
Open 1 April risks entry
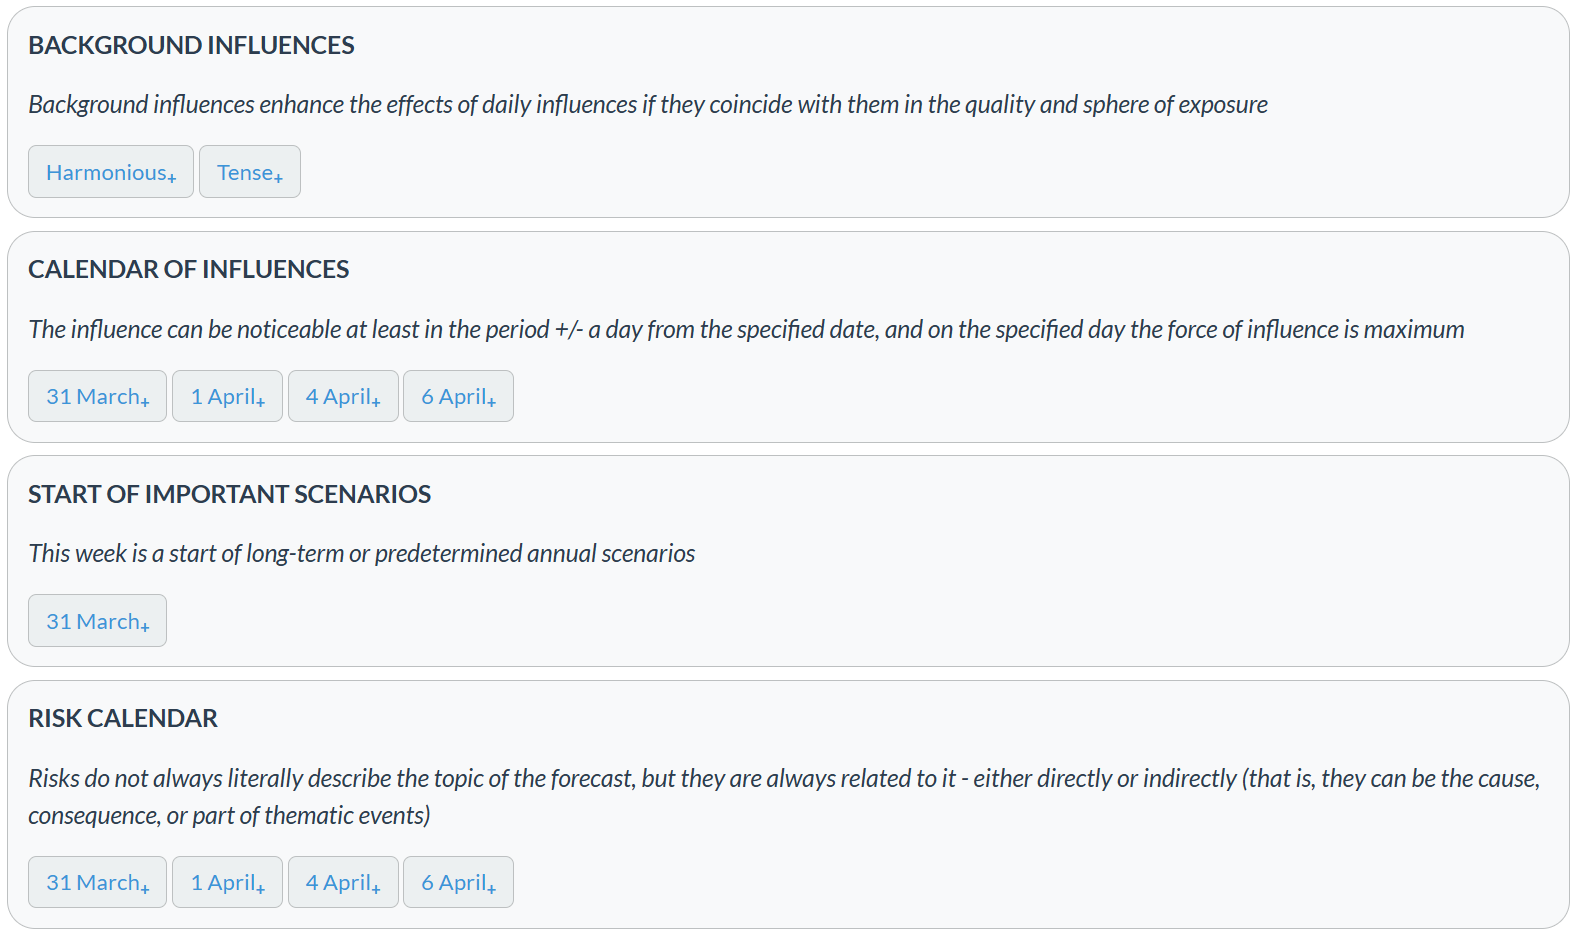pos(226,881)
